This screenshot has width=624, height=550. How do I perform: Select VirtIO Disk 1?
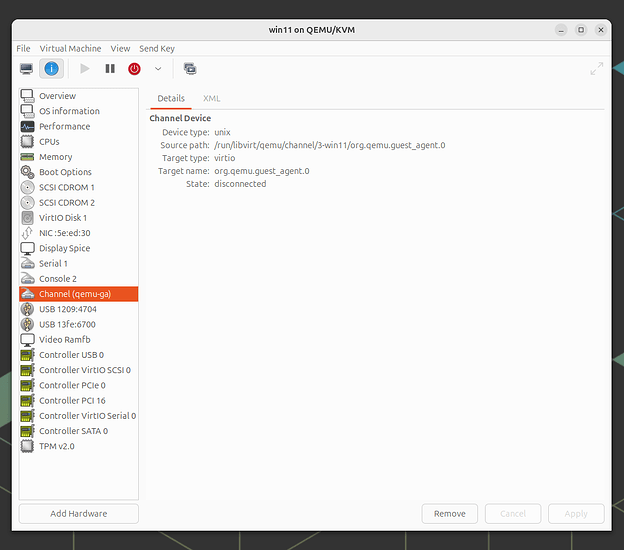pyautogui.click(x=79, y=218)
